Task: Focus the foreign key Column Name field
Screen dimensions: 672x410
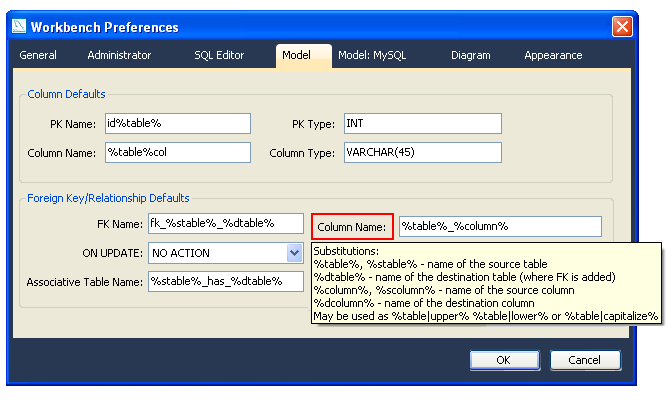Action: 500,227
